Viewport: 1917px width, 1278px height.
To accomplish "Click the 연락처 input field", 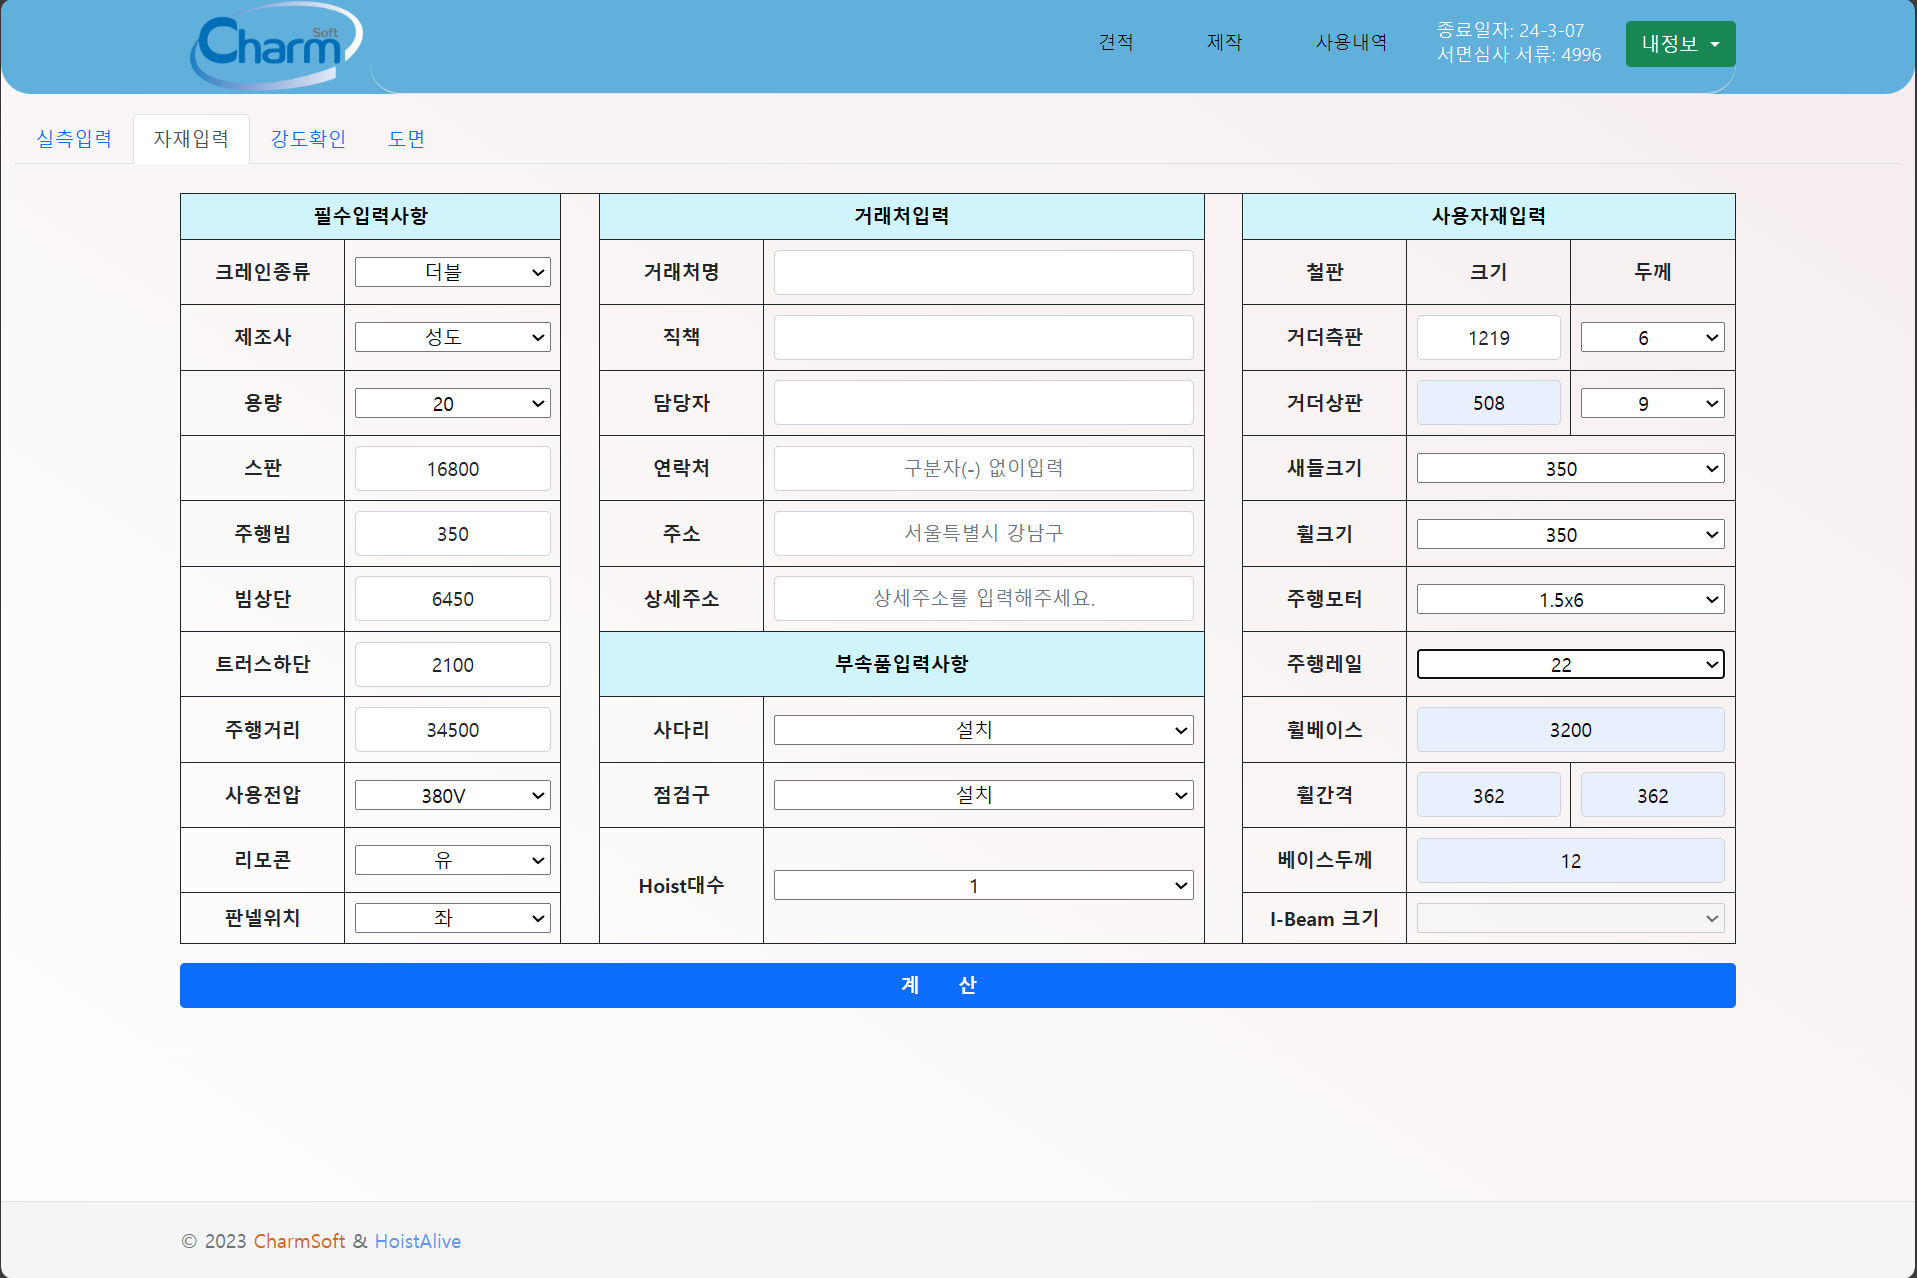I will 982,468.
